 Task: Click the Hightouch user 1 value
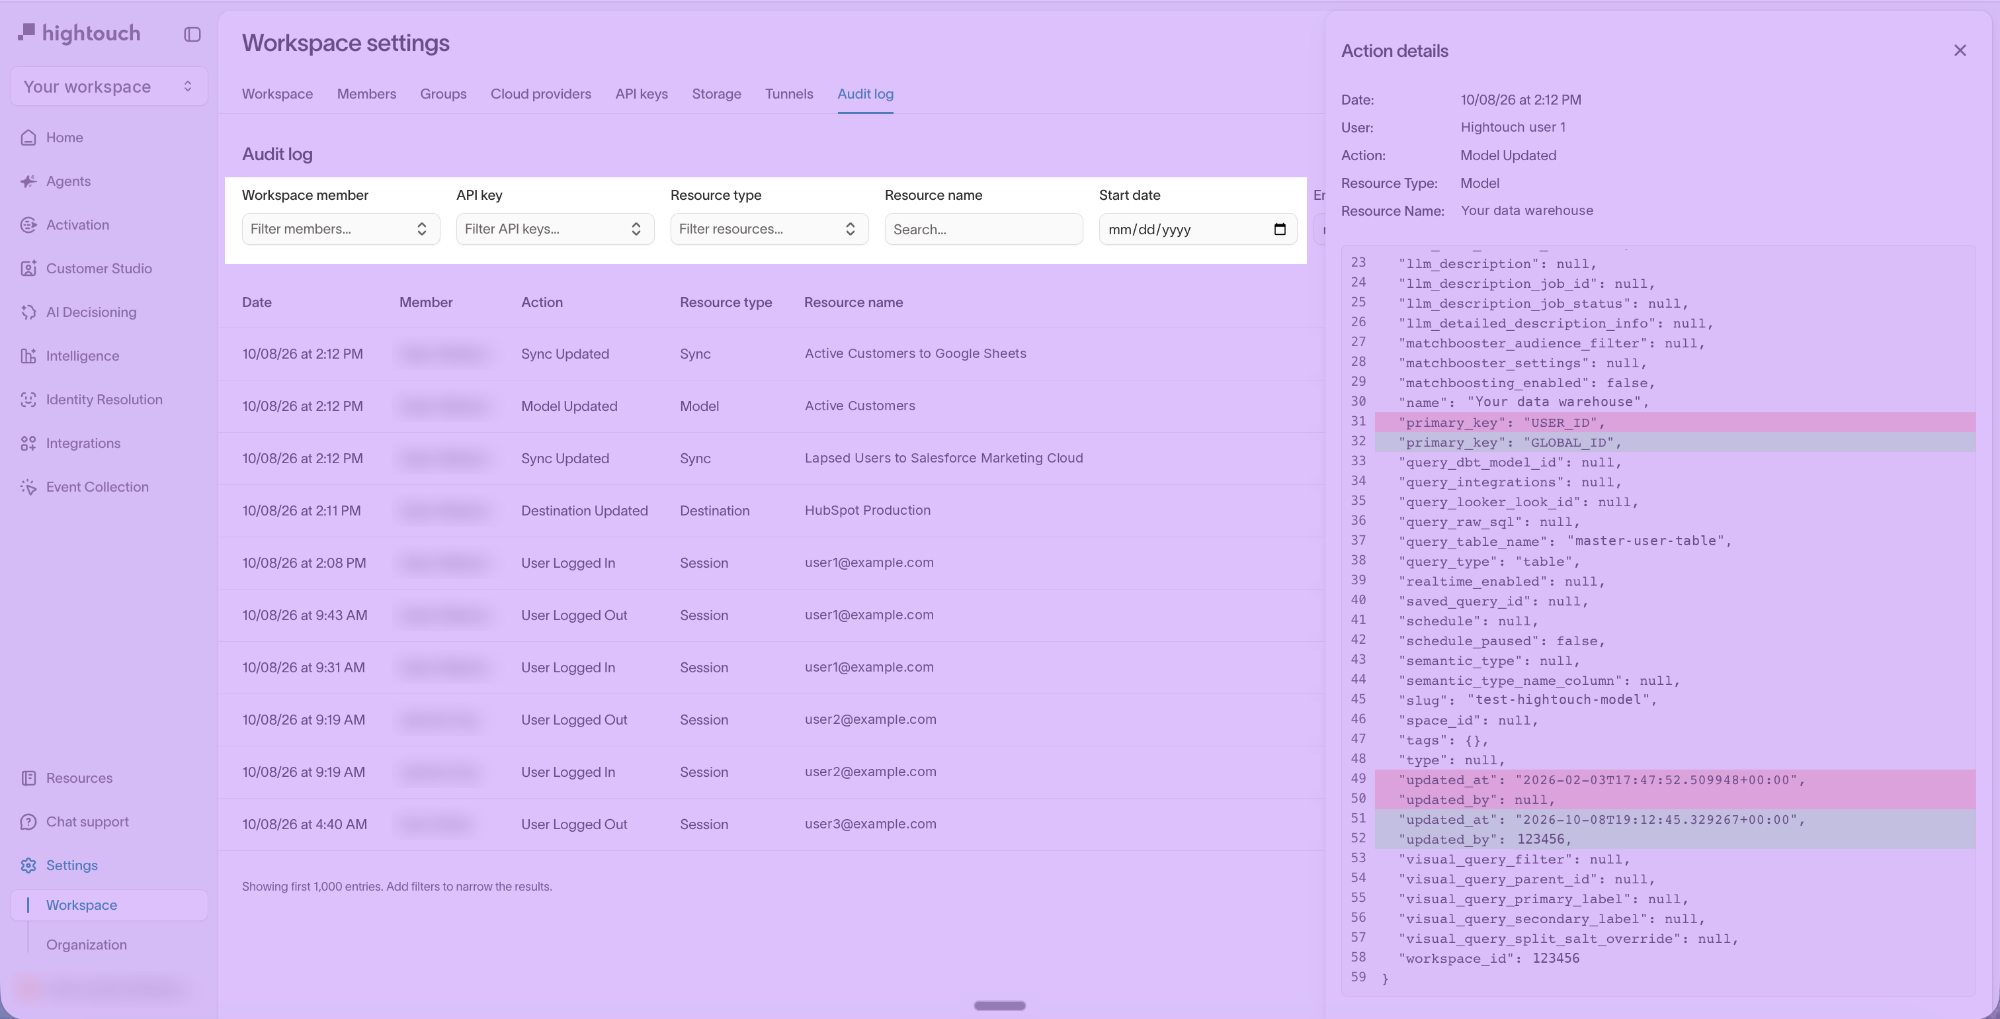point(1513,127)
